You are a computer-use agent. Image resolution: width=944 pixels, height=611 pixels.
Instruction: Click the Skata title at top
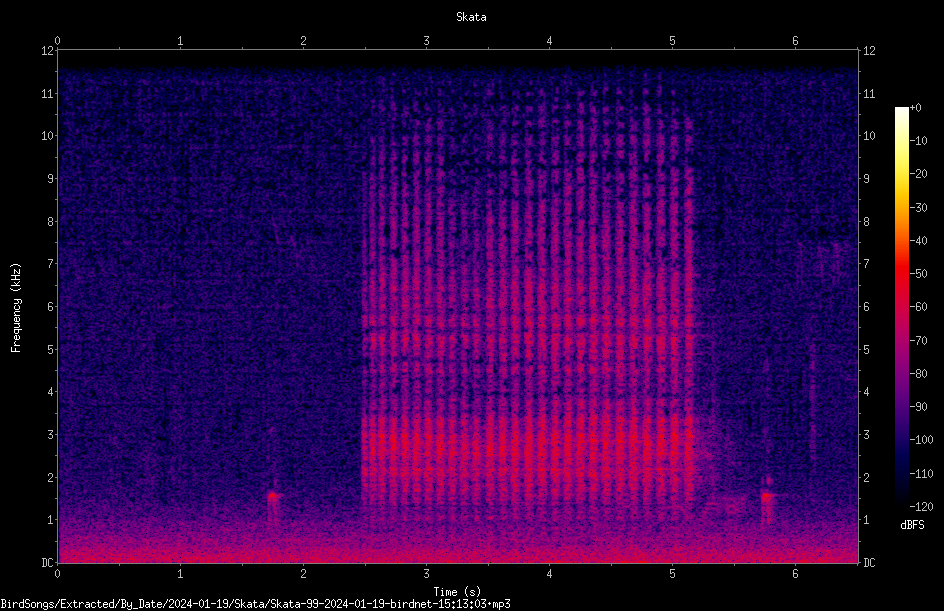tap(471, 17)
